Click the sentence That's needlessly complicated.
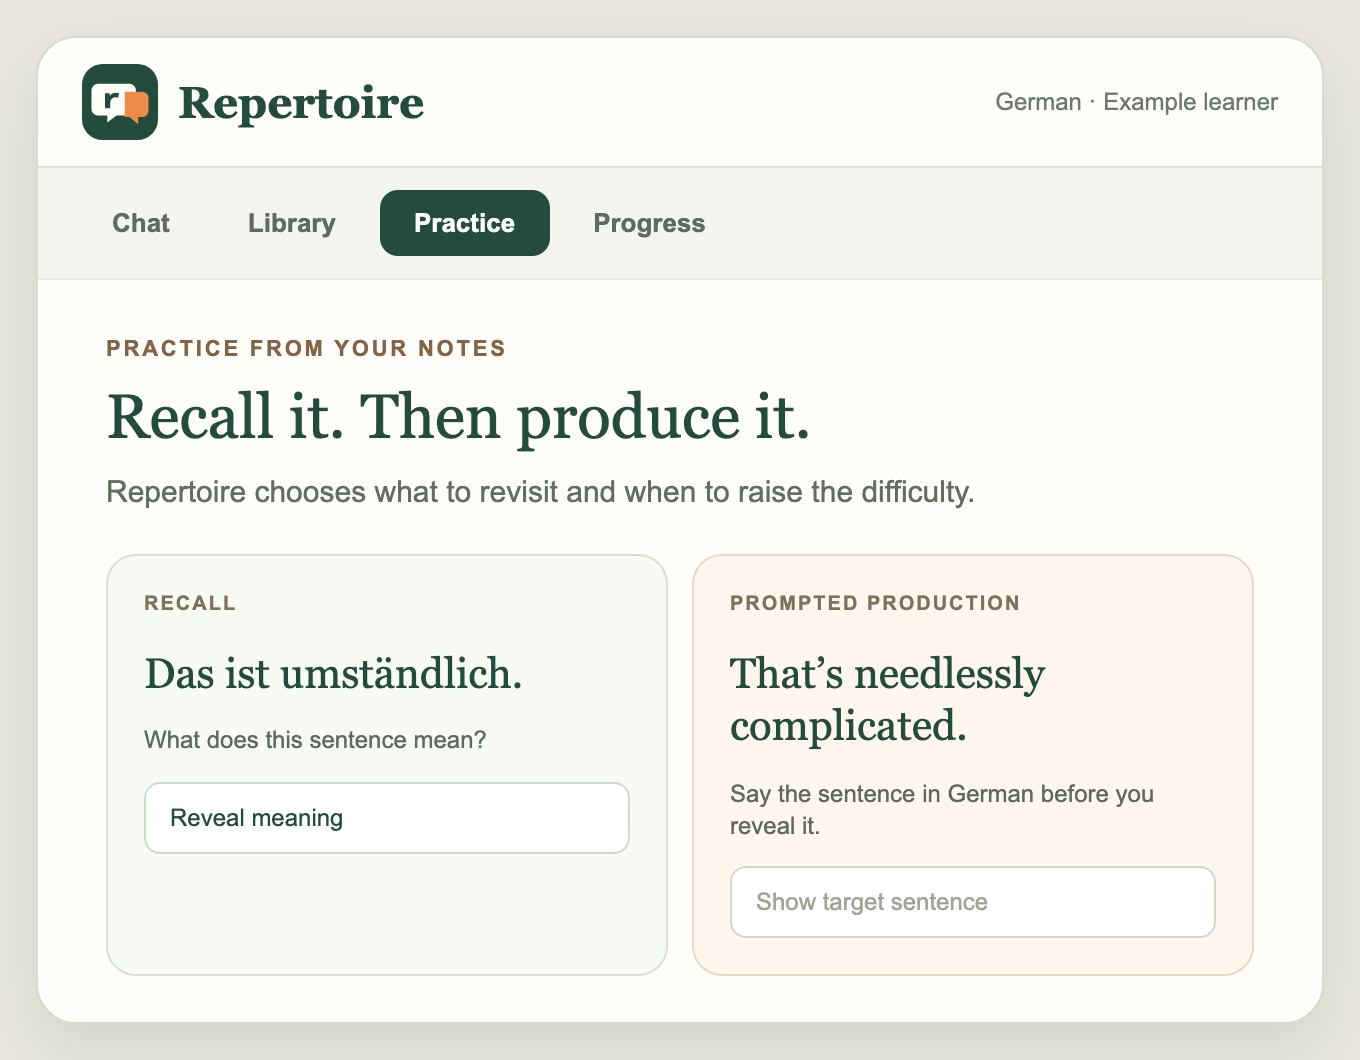Viewport: 1360px width, 1060px height. [x=888, y=700]
